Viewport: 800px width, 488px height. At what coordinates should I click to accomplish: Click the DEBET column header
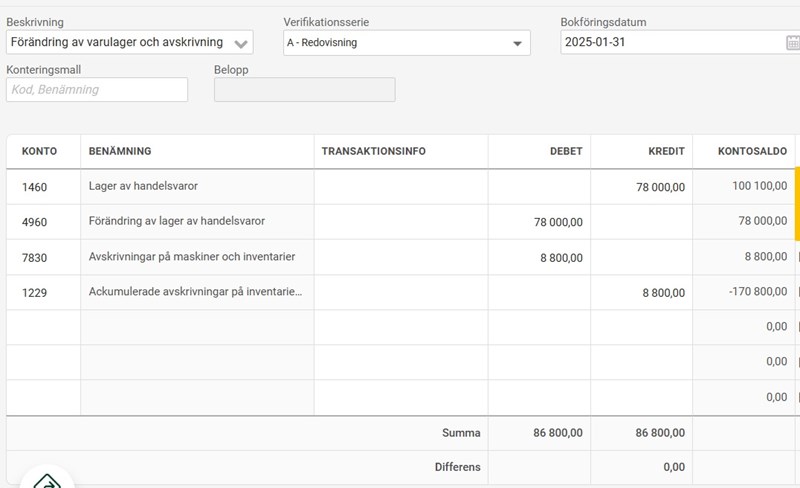point(565,151)
